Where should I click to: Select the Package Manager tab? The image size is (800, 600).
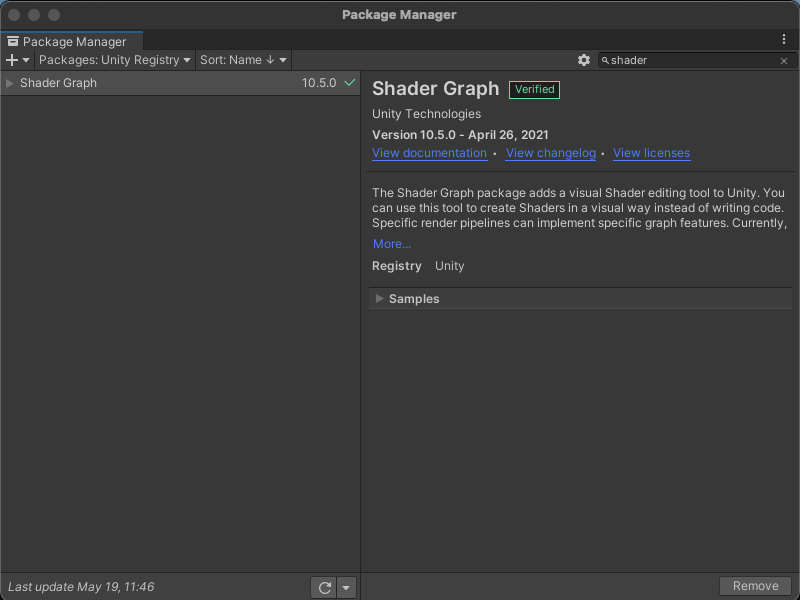(72, 41)
